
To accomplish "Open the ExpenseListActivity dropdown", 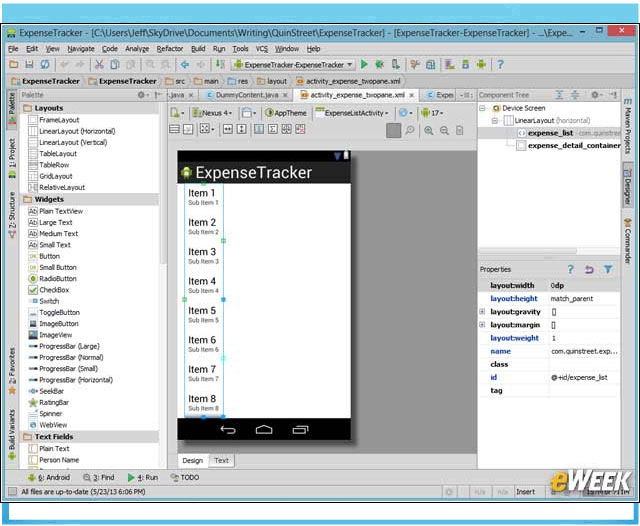I will click(352, 113).
